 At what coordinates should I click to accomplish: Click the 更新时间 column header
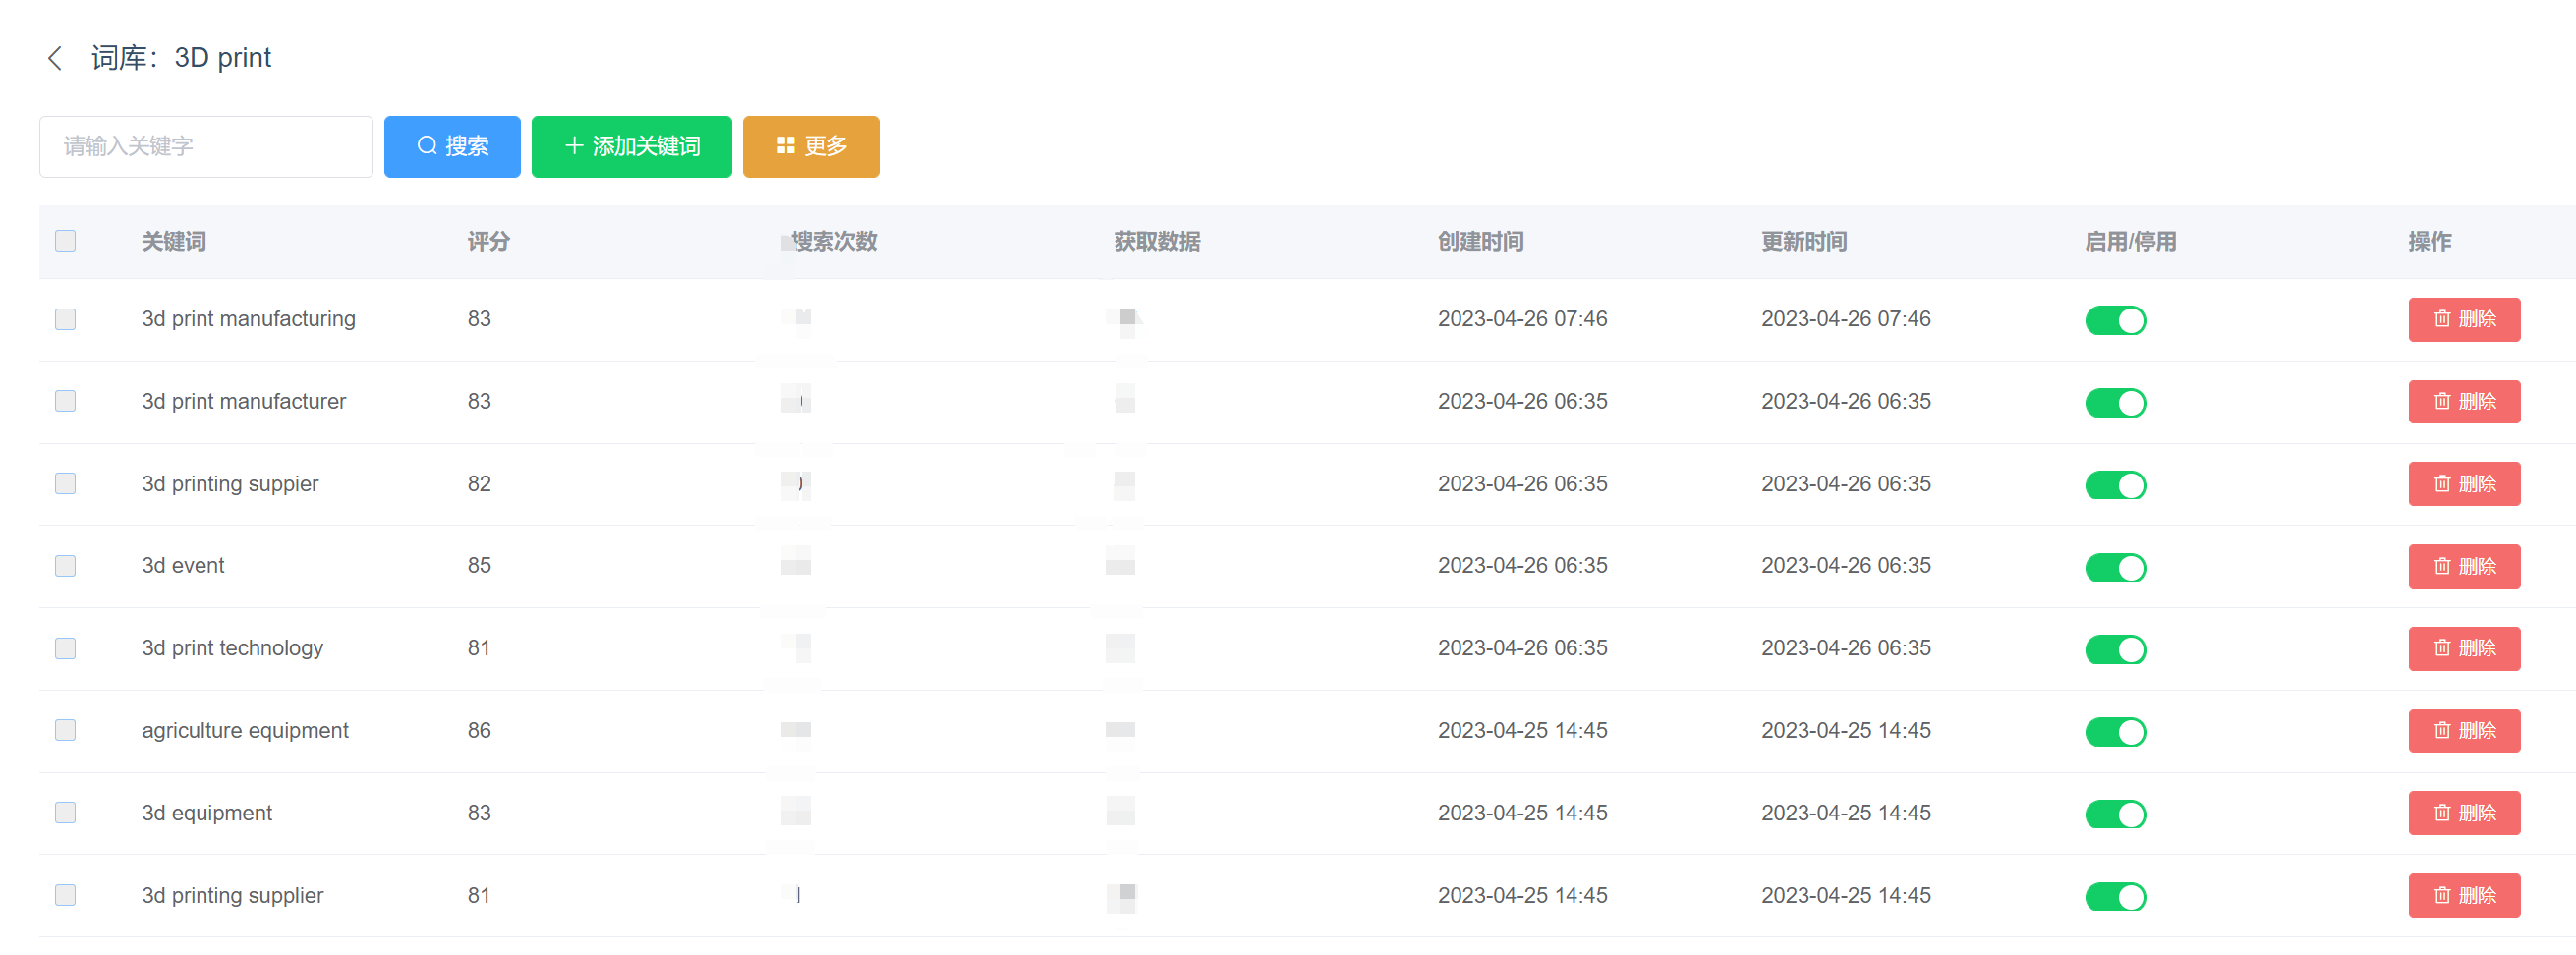point(1804,242)
